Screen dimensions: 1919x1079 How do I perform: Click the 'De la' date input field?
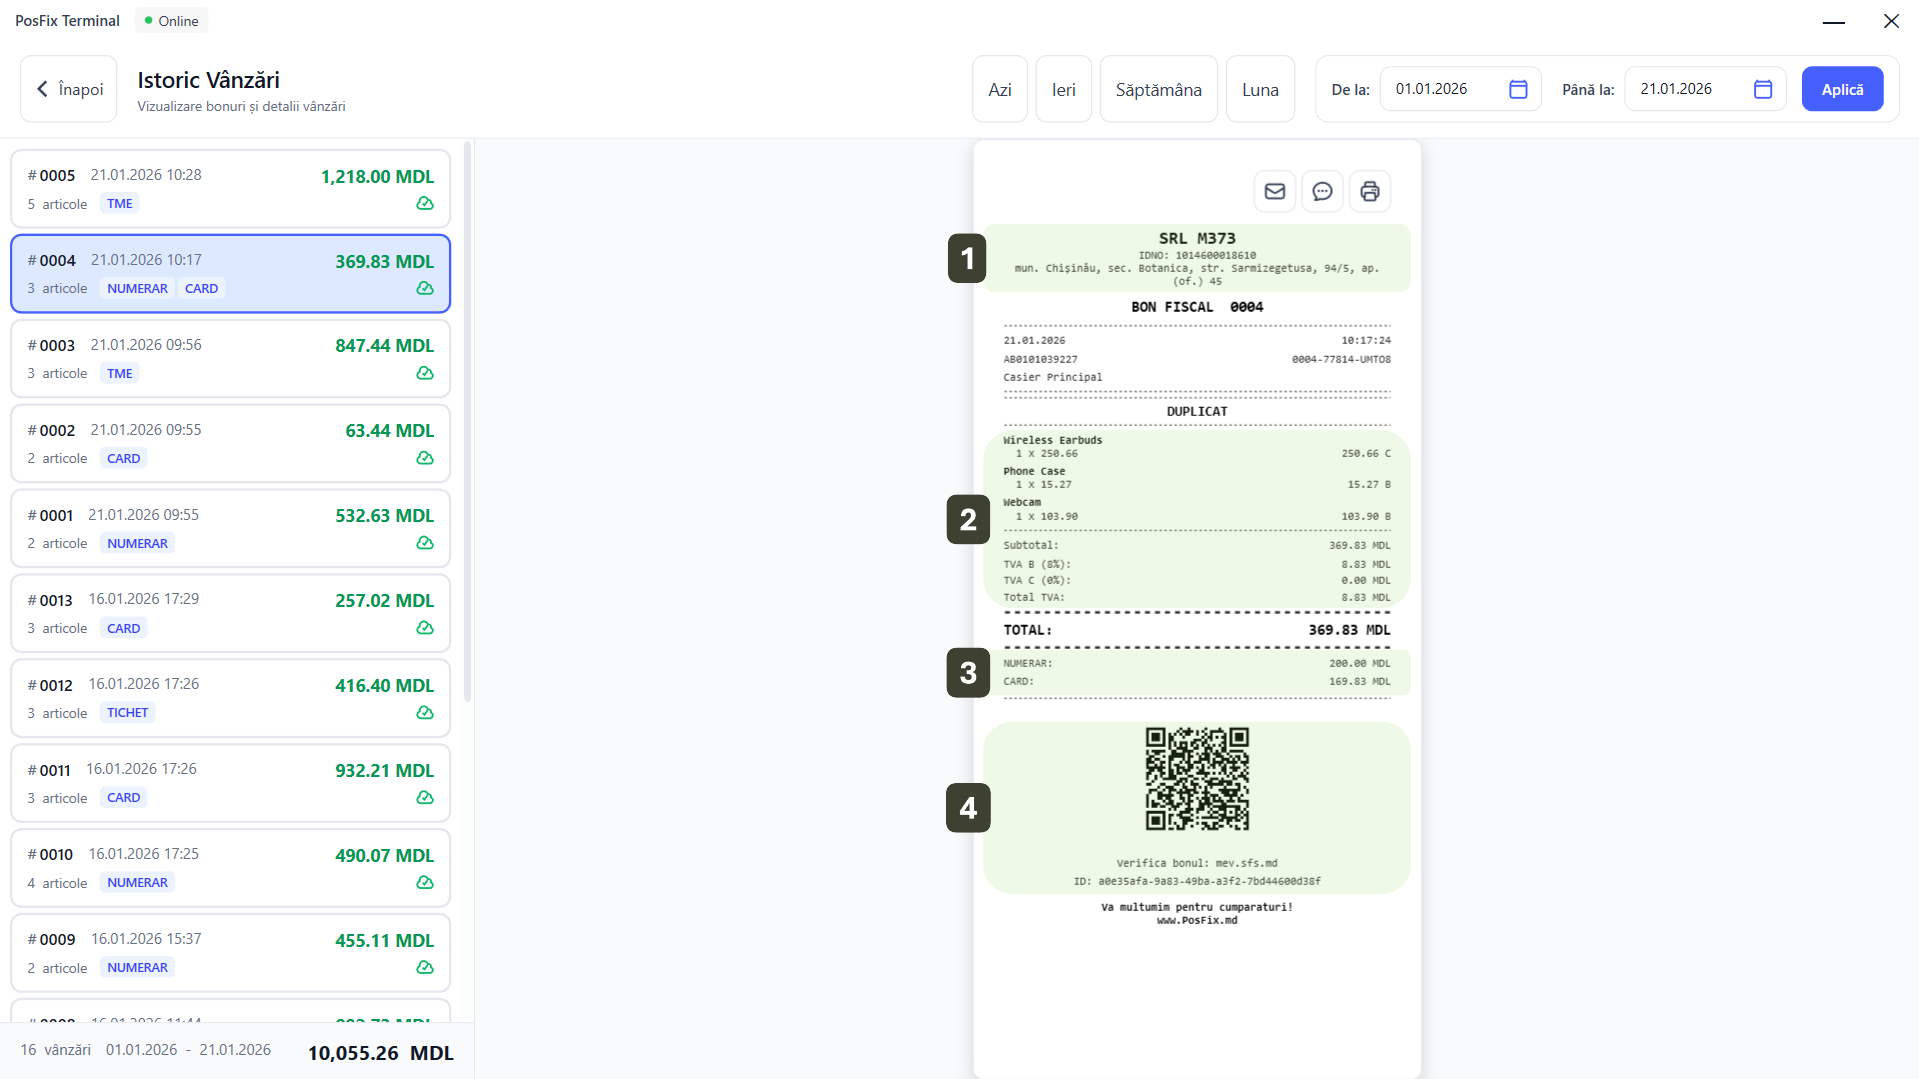1442,89
